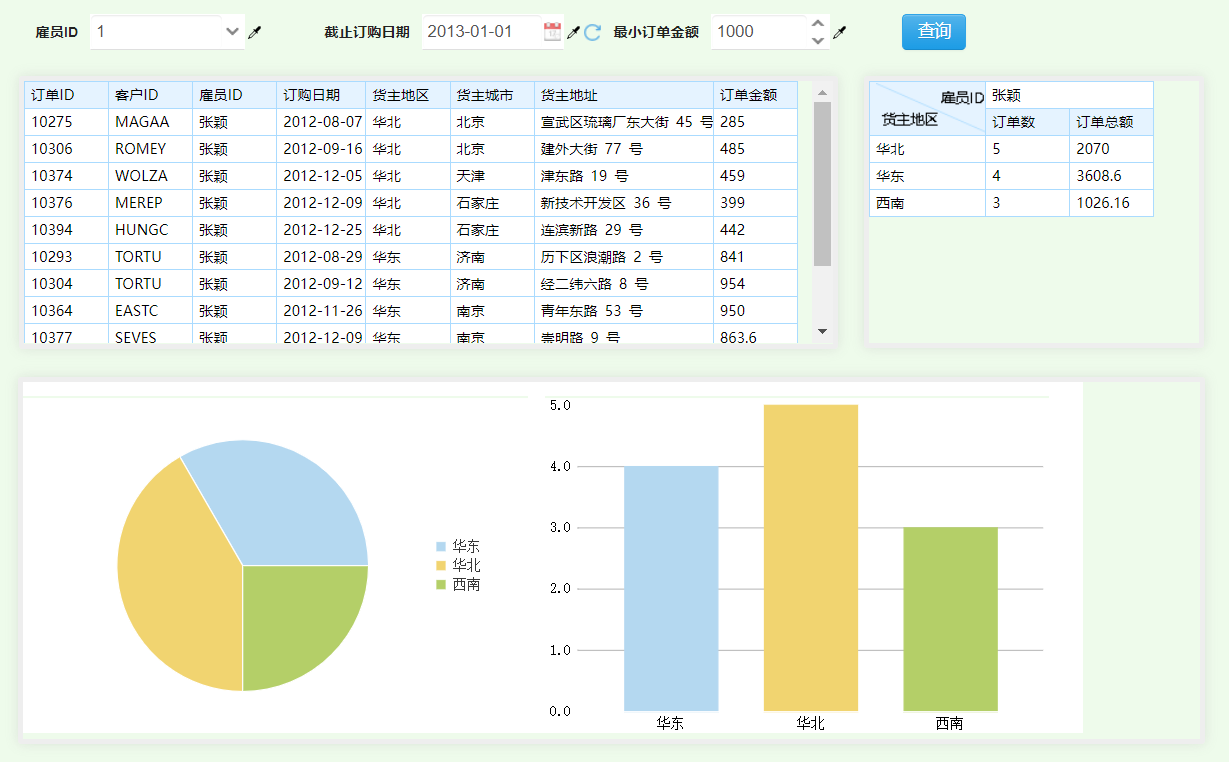Increase 最小订单金额 with the up arrow
Image resolution: width=1229 pixels, height=762 pixels.
(x=818, y=24)
